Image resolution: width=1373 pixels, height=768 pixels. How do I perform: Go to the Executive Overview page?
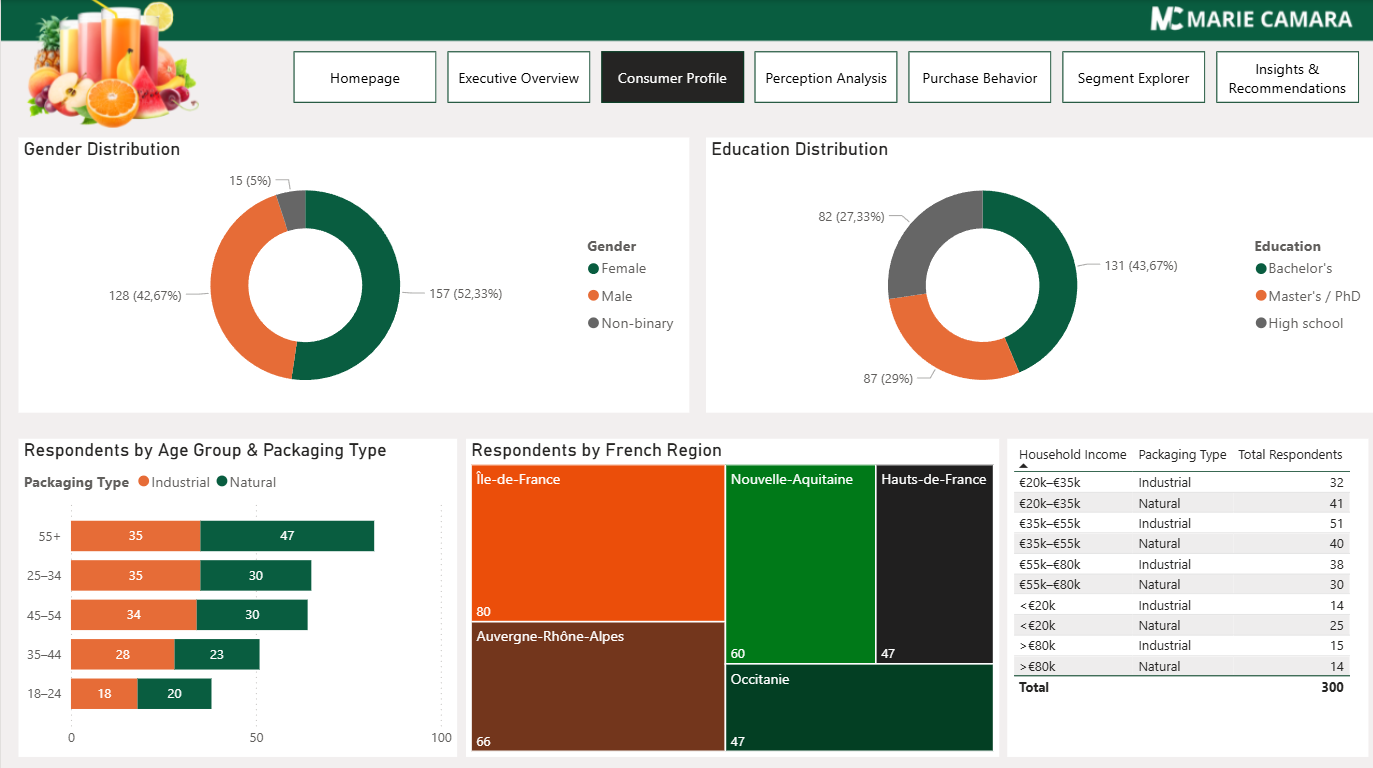[x=518, y=78]
